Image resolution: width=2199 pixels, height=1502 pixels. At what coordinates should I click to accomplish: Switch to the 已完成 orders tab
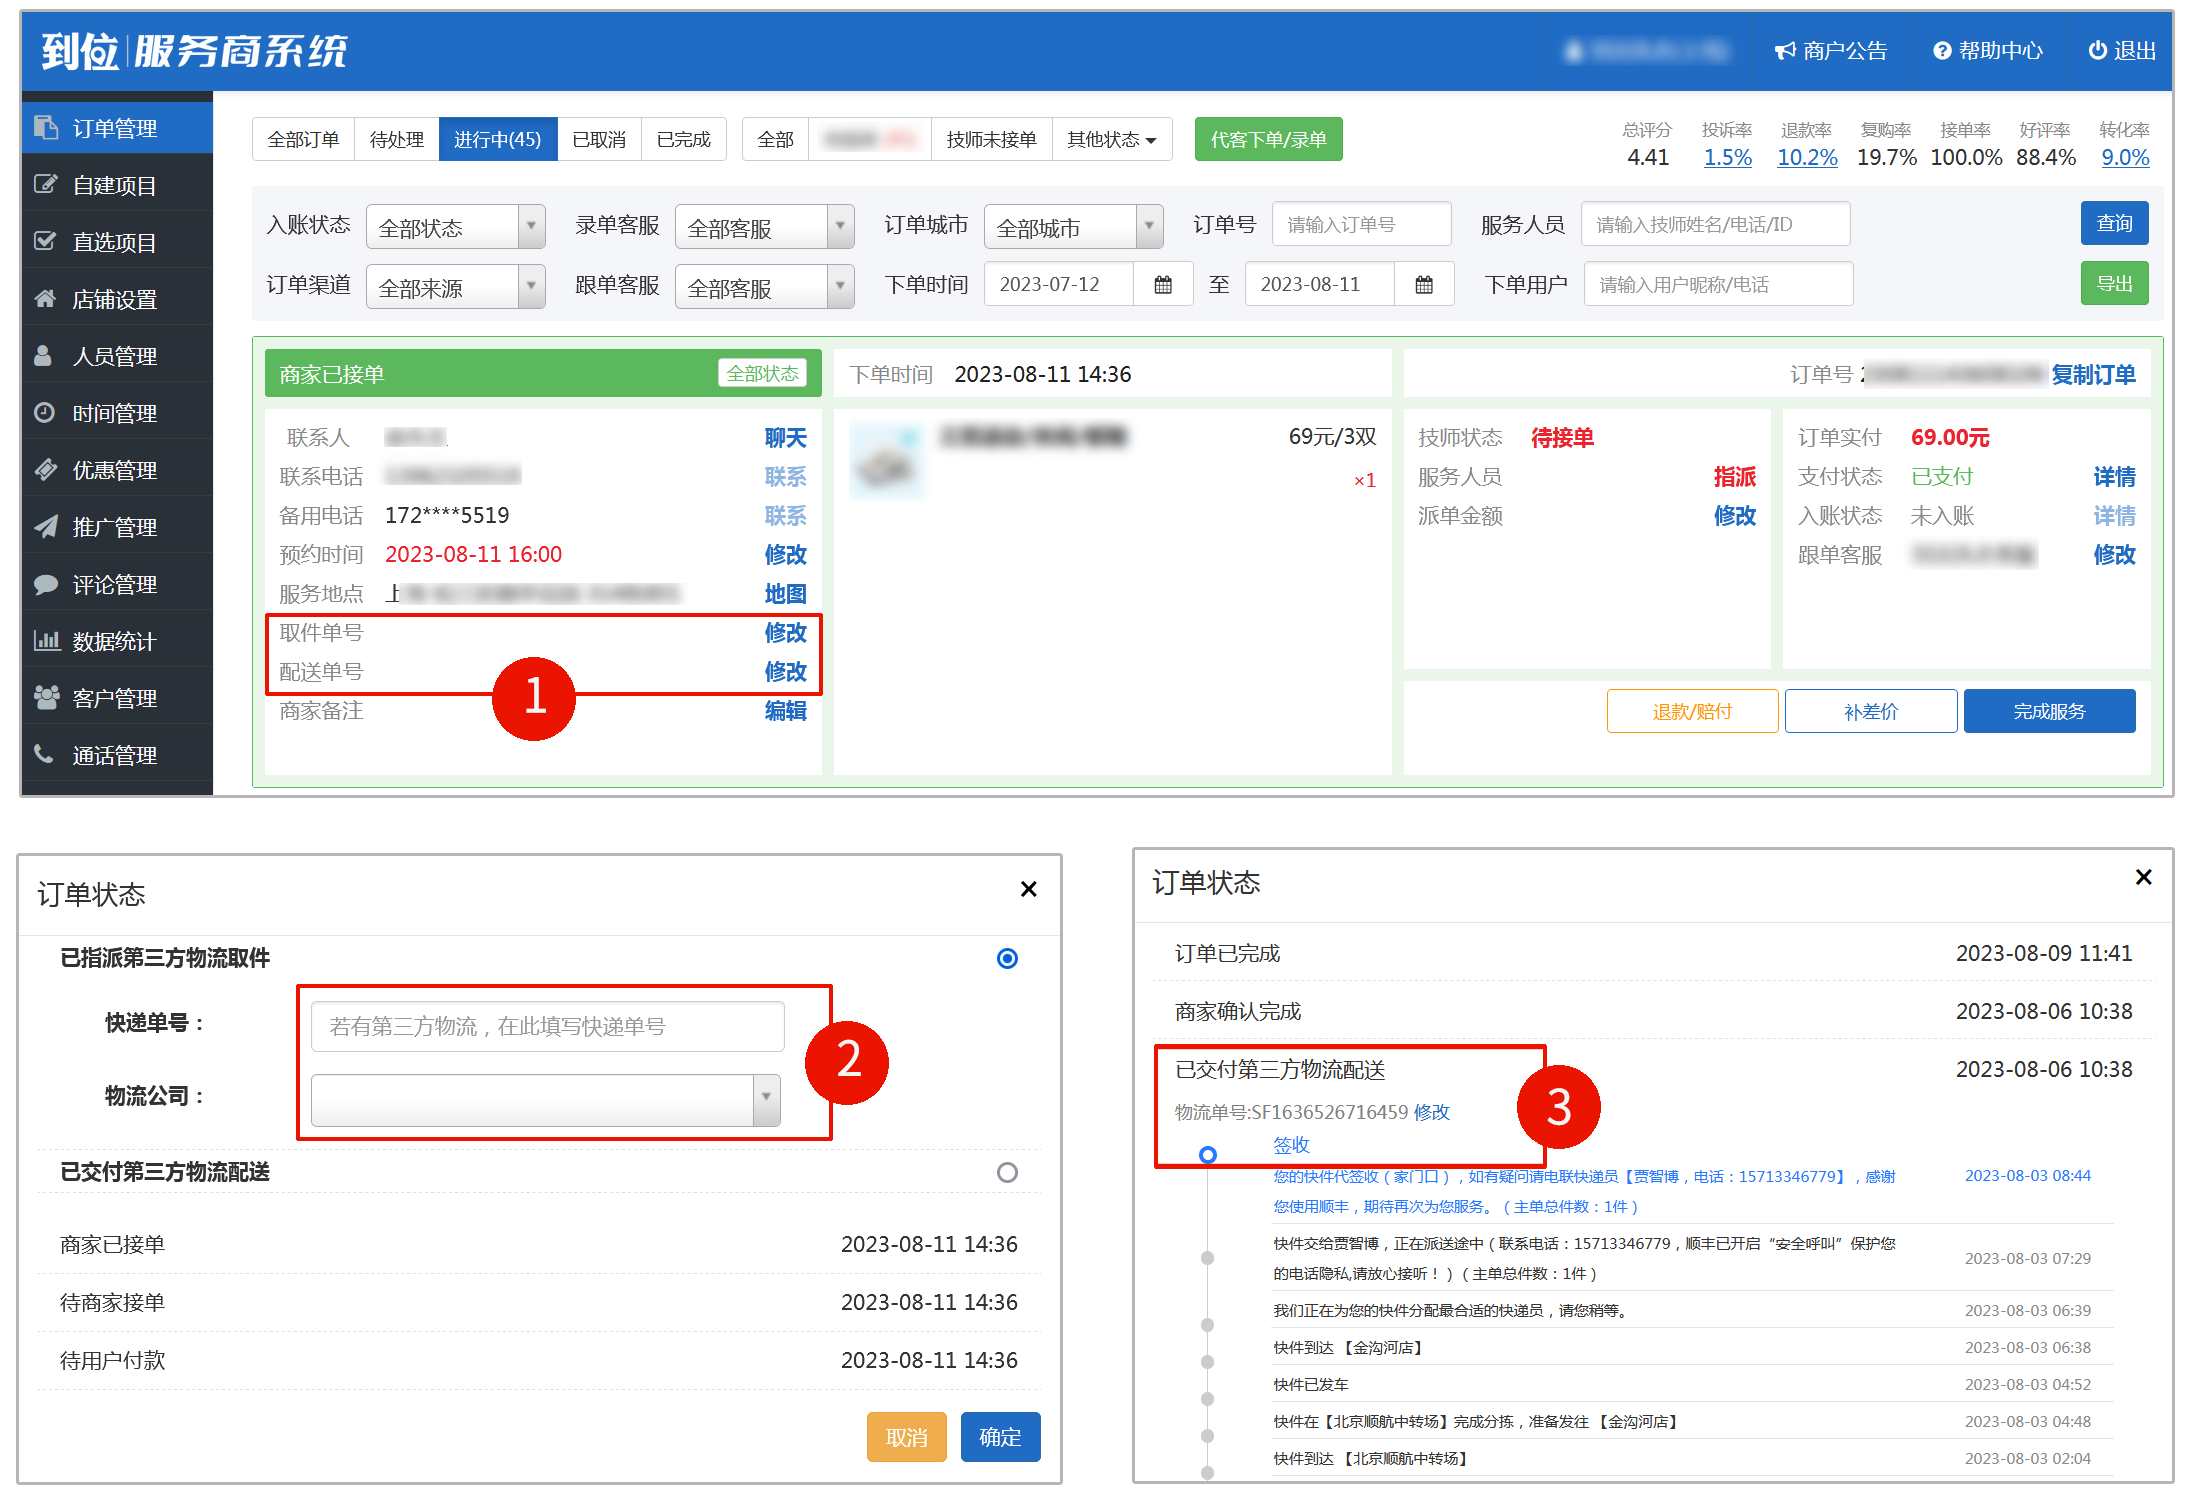(x=683, y=140)
